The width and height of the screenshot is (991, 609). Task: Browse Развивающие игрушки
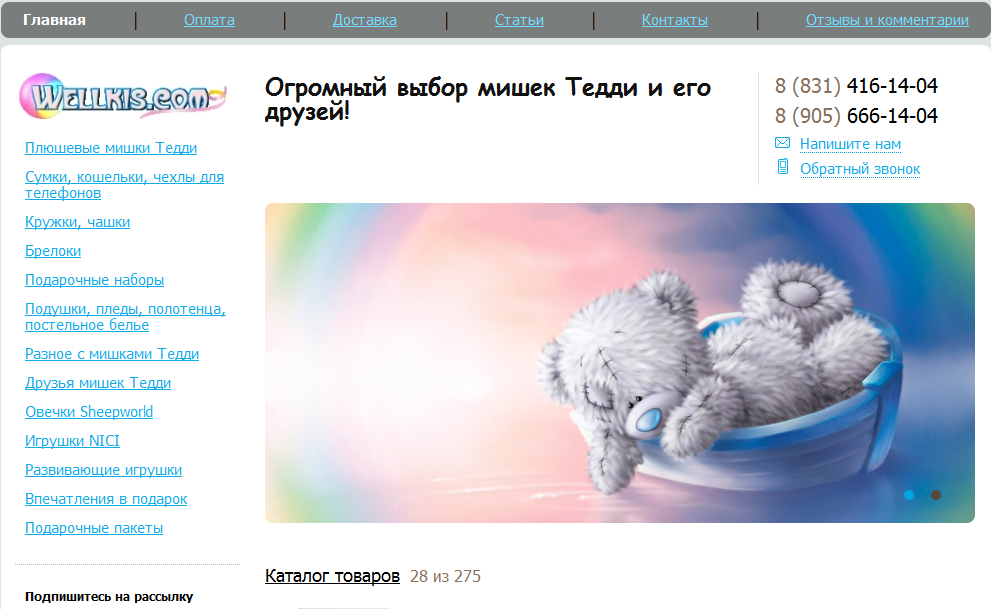tap(103, 470)
